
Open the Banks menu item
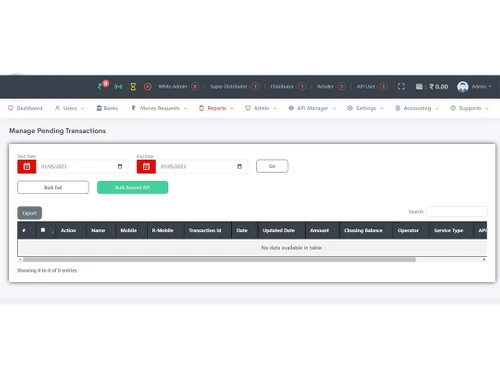tap(107, 108)
